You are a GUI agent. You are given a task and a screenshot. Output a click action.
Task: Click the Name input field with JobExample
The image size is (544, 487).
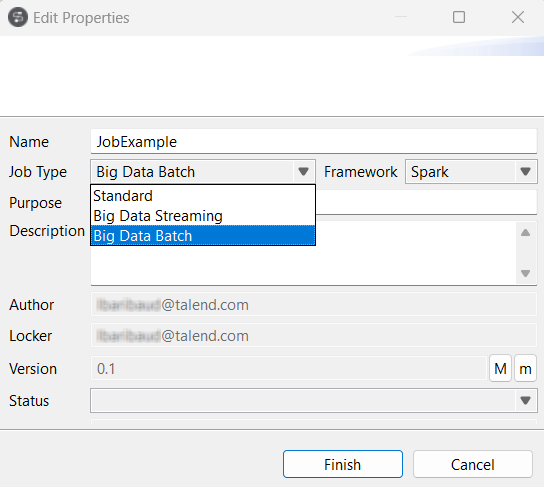click(x=314, y=142)
